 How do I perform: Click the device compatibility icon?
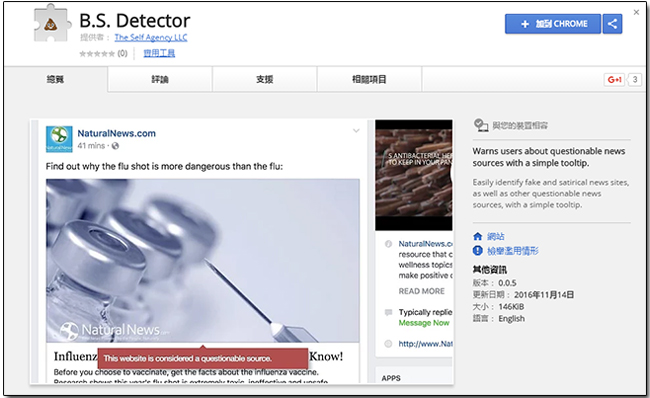(480, 125)
